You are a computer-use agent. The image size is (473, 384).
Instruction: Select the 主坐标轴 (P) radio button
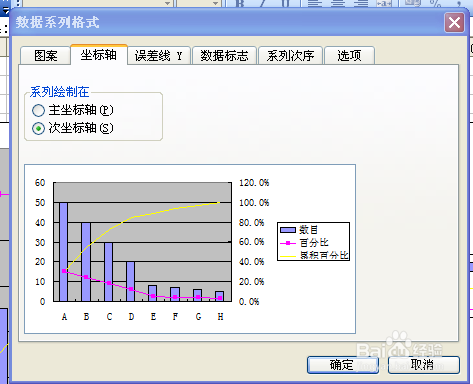coord(73,110)
